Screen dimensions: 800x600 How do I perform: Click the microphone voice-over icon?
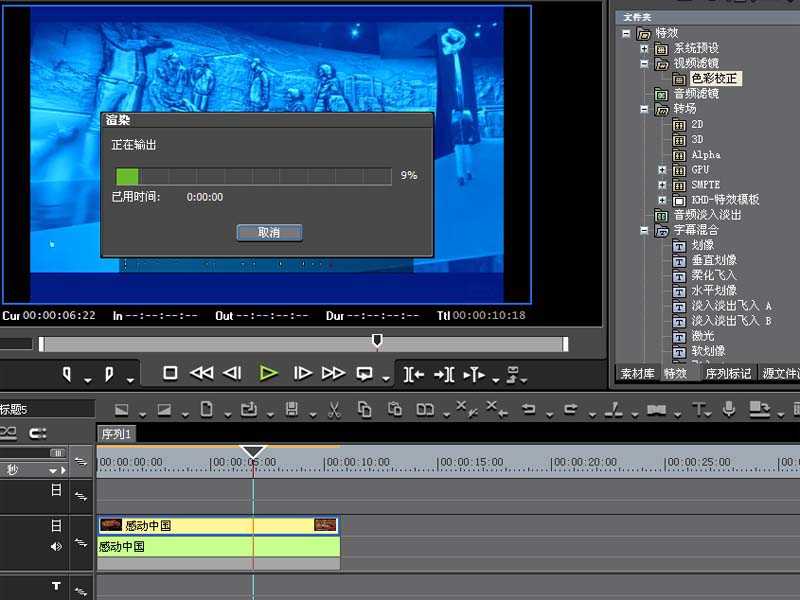[x=729, y=409]
